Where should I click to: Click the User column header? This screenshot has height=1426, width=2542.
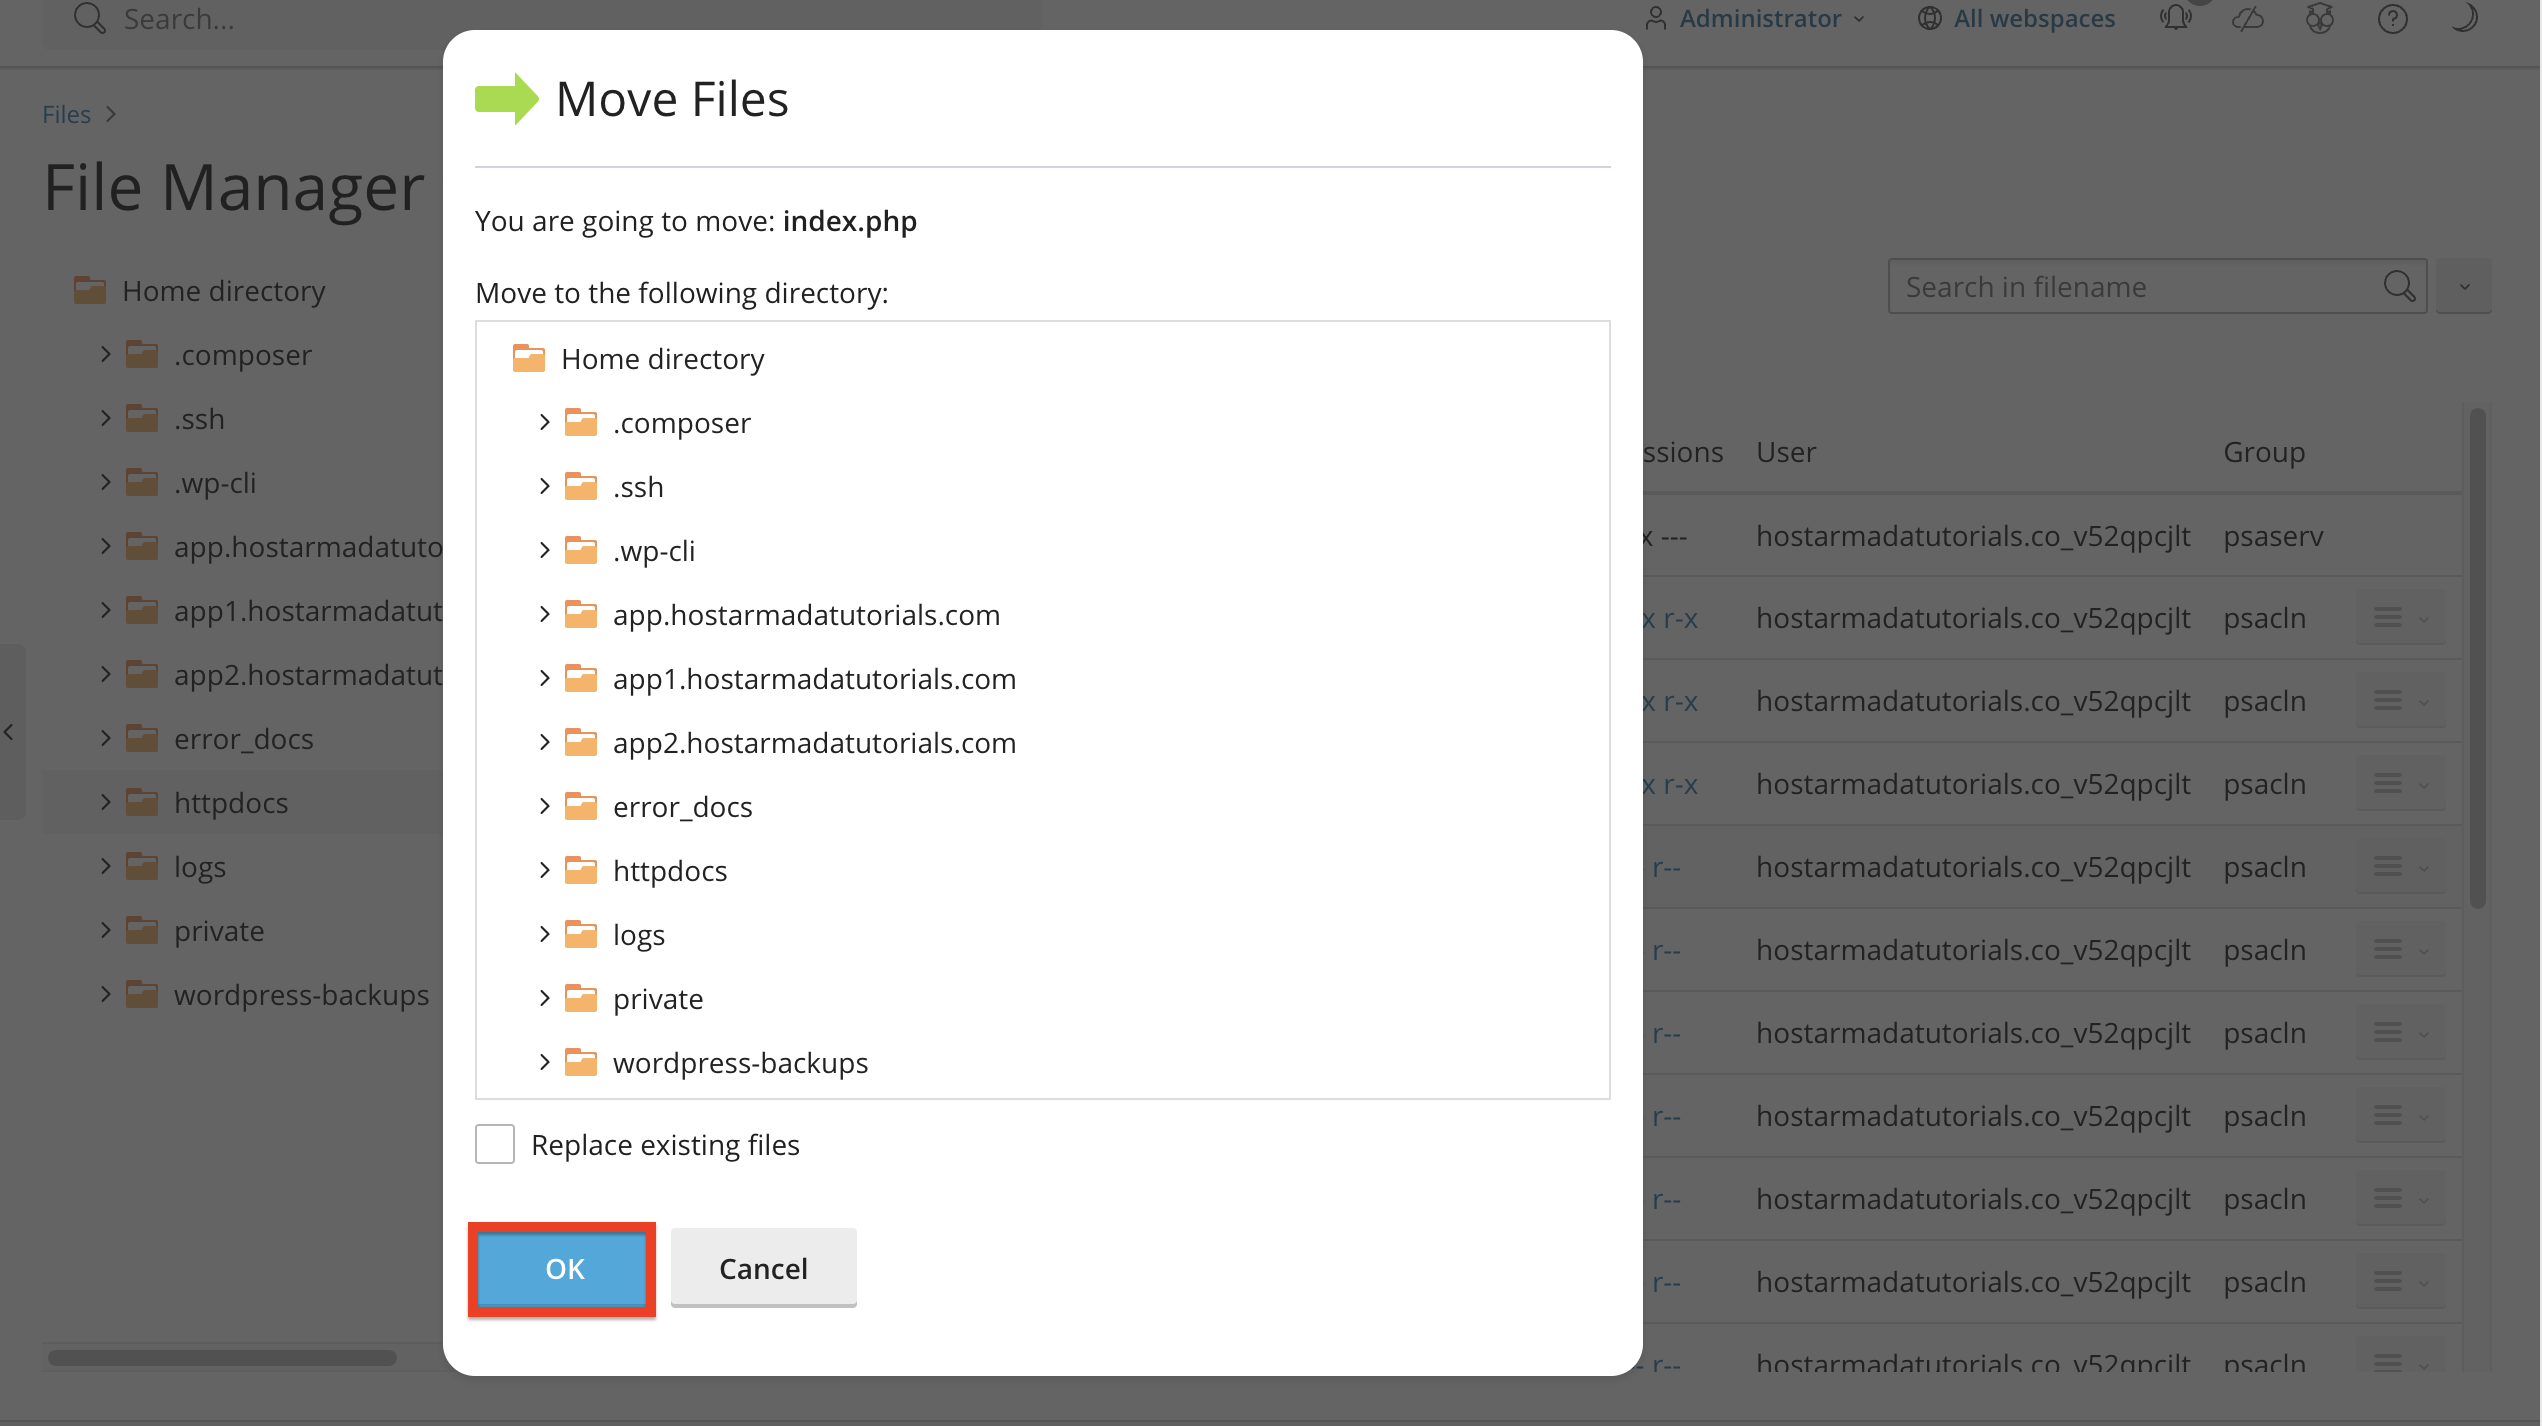click(x=1786, y=452)
